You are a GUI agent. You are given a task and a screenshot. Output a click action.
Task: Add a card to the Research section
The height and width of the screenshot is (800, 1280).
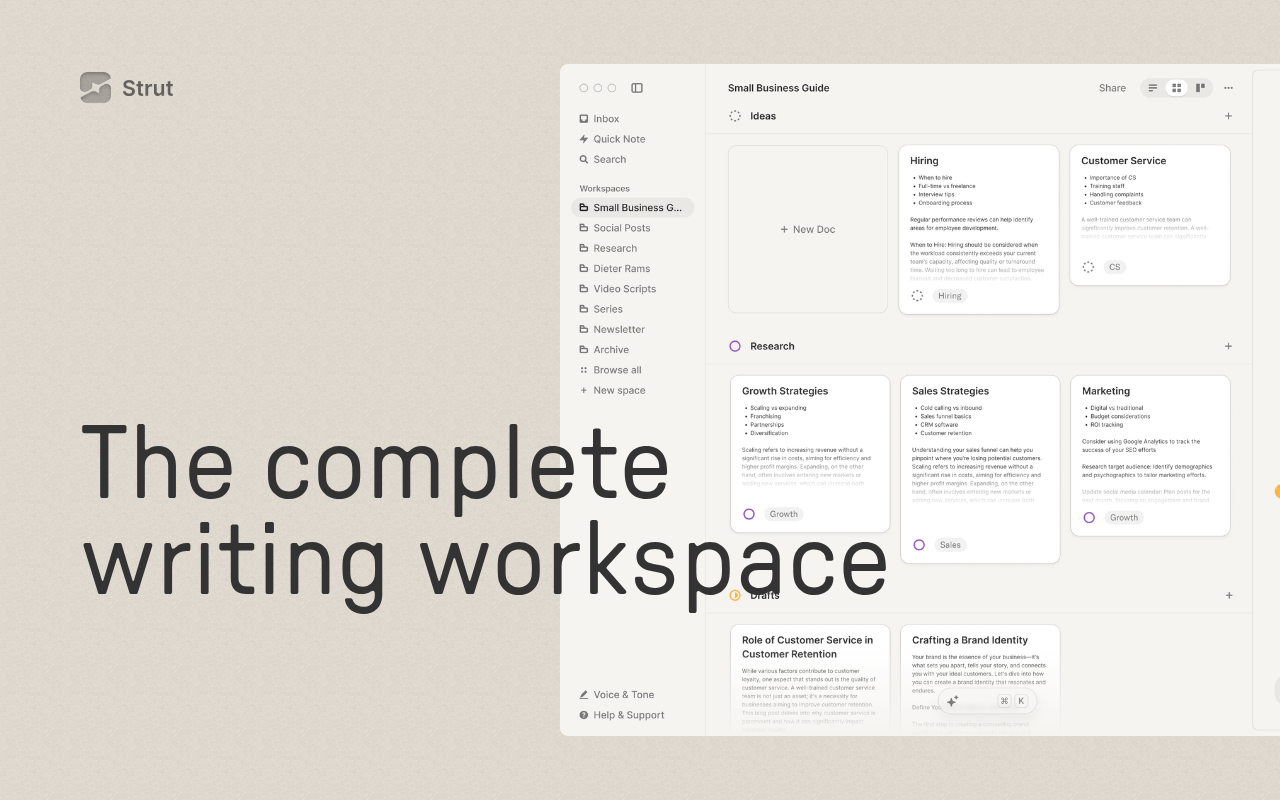(1228, 346)
